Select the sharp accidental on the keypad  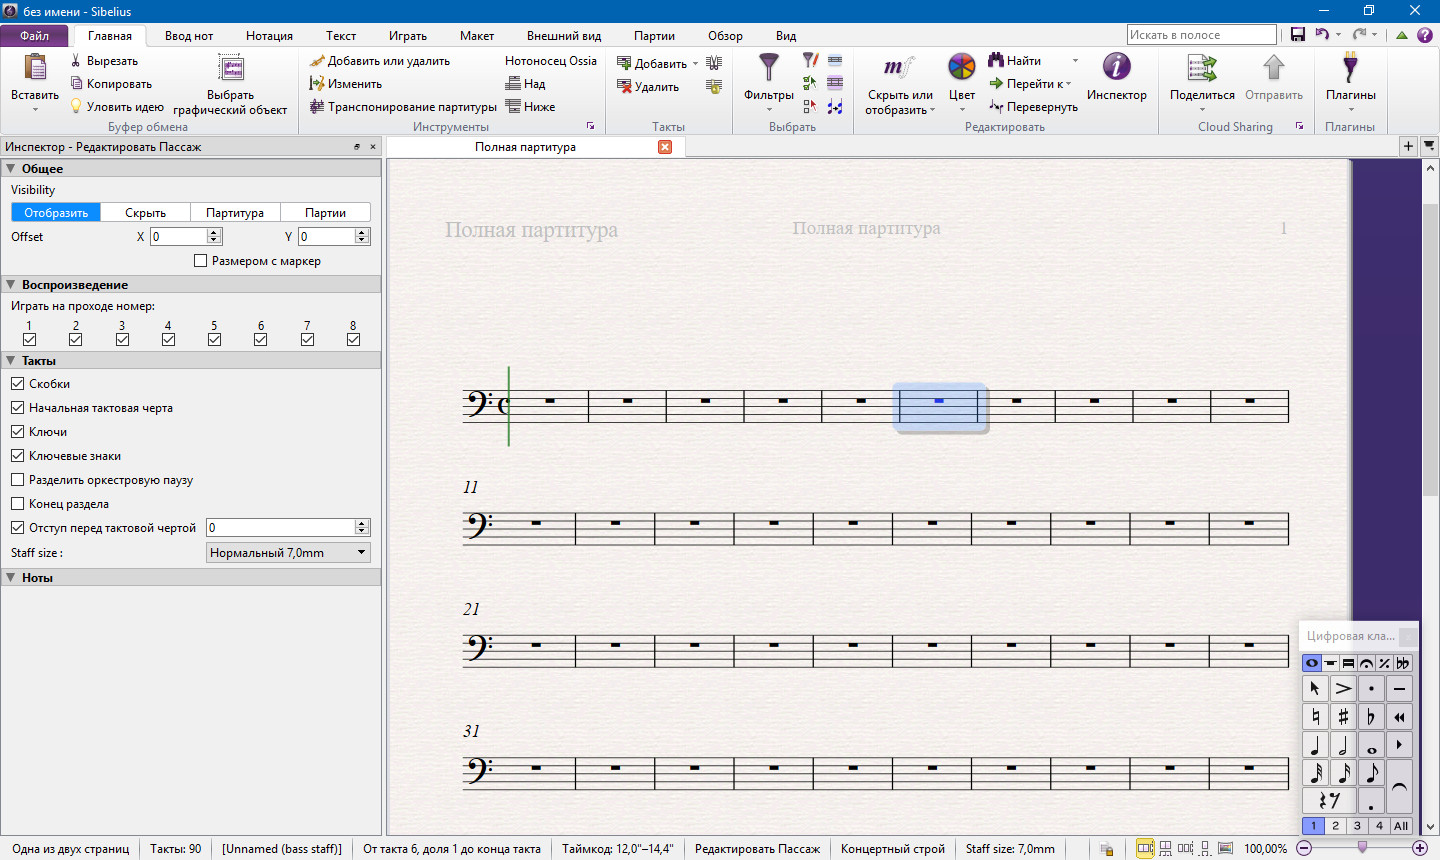(x=1343, y=716)
